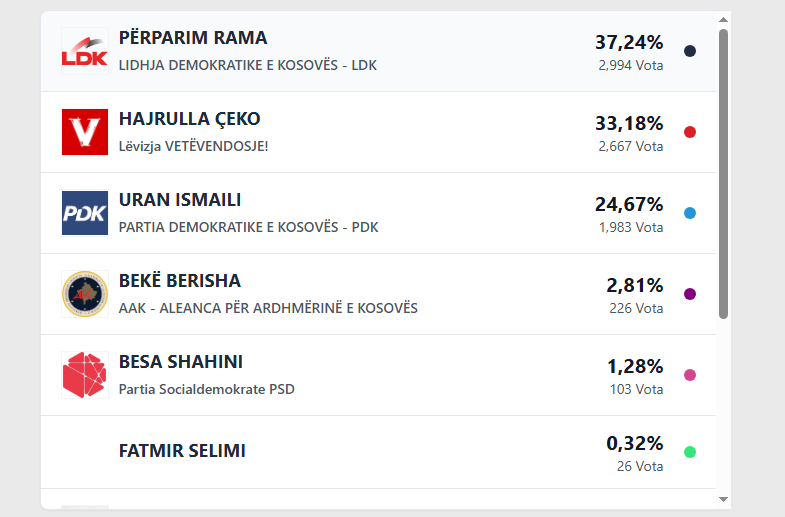Select the Hajrulla Çeko candidate name

(189, 119)
